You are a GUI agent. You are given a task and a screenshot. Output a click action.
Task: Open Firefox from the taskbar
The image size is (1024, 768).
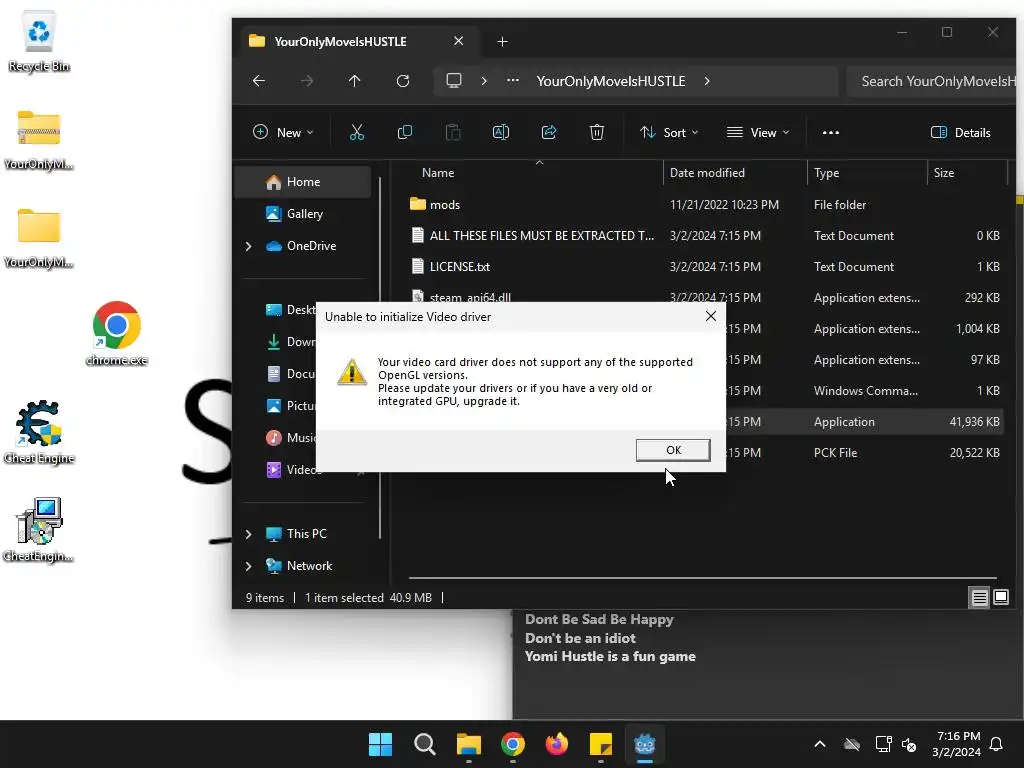pos(557,744)
